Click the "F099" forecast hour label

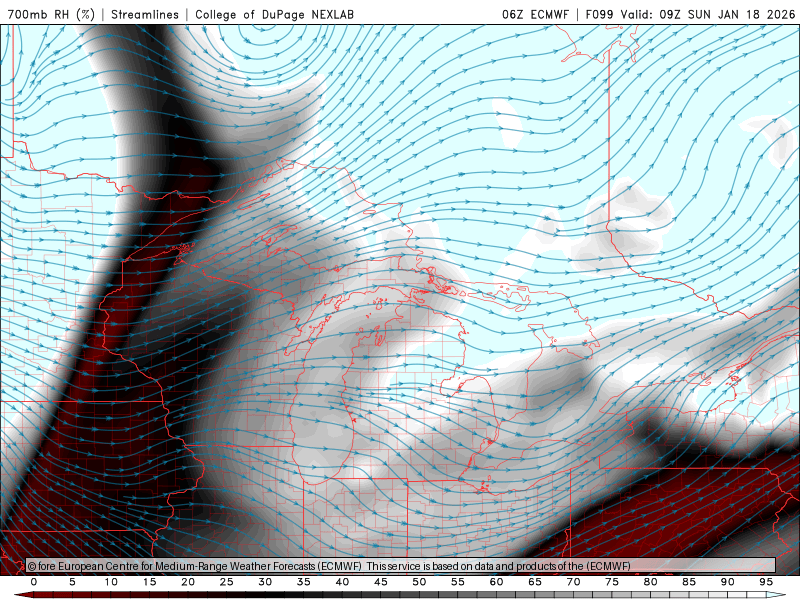(599, 14)
